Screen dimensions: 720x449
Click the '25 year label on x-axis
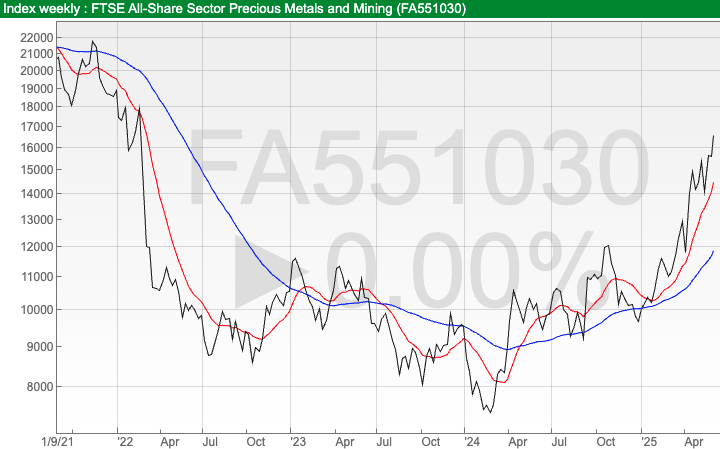click(x=649, y=442)
